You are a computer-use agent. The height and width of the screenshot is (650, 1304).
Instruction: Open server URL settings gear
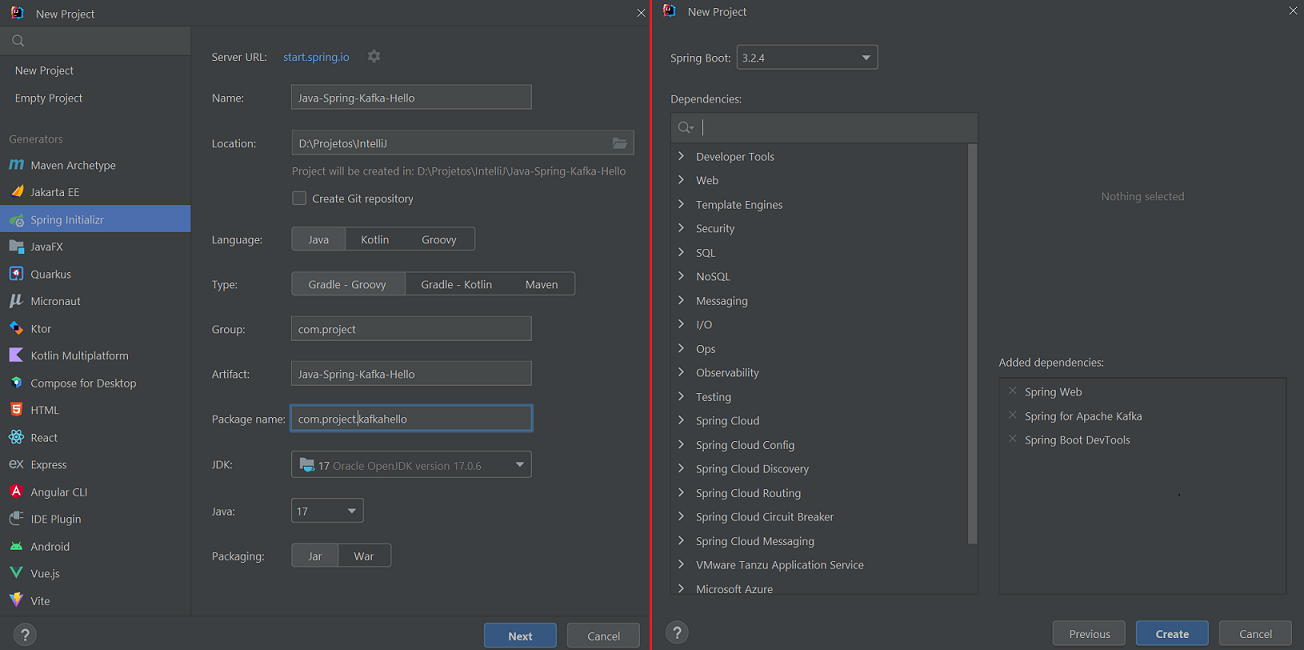374,57
